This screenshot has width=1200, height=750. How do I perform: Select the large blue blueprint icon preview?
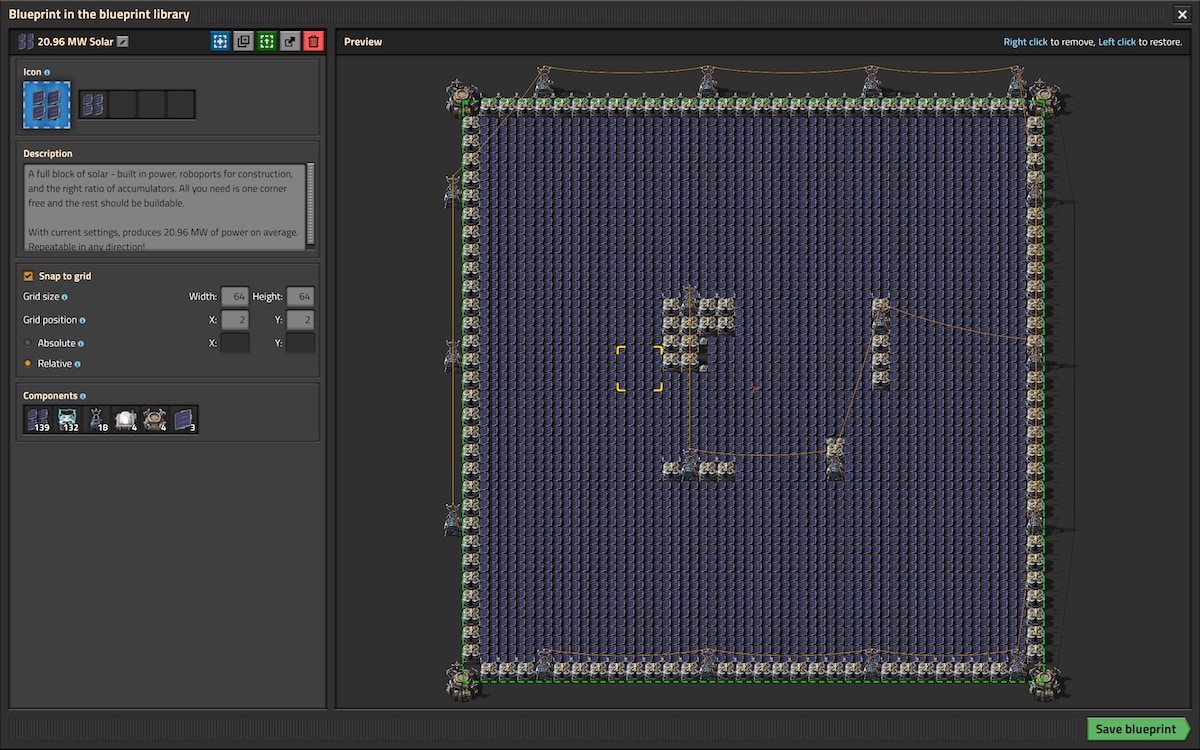47,105
